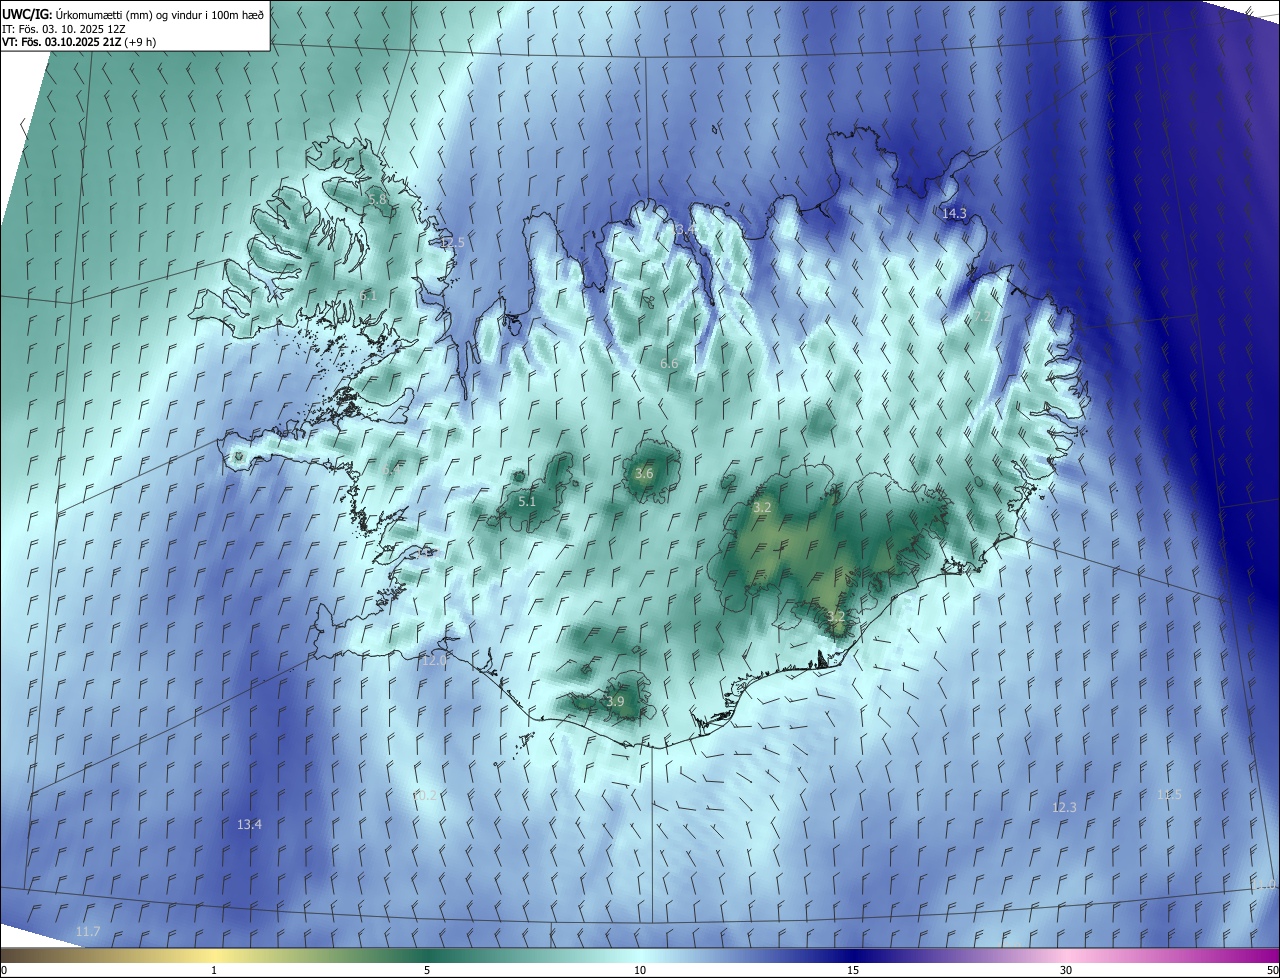This screenshot has width=1280, height=978.
Task: Click the 0 tick on the colorbar
Action: [x=3, y=970]
